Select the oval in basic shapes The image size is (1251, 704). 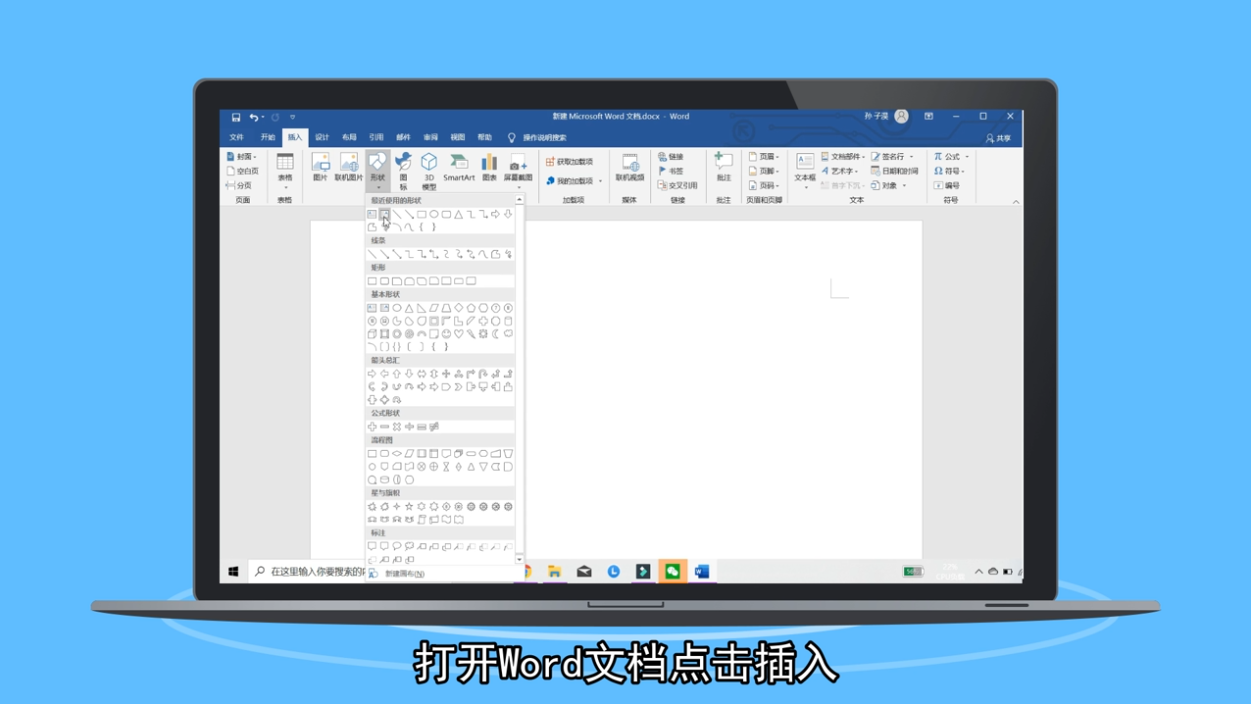click(397, 307)
